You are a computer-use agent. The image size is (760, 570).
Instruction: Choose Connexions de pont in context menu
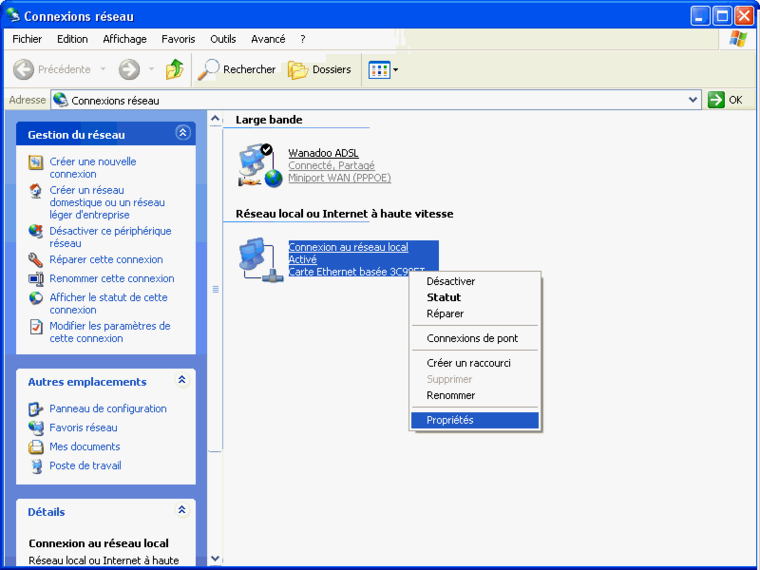[x=475, y=338]
